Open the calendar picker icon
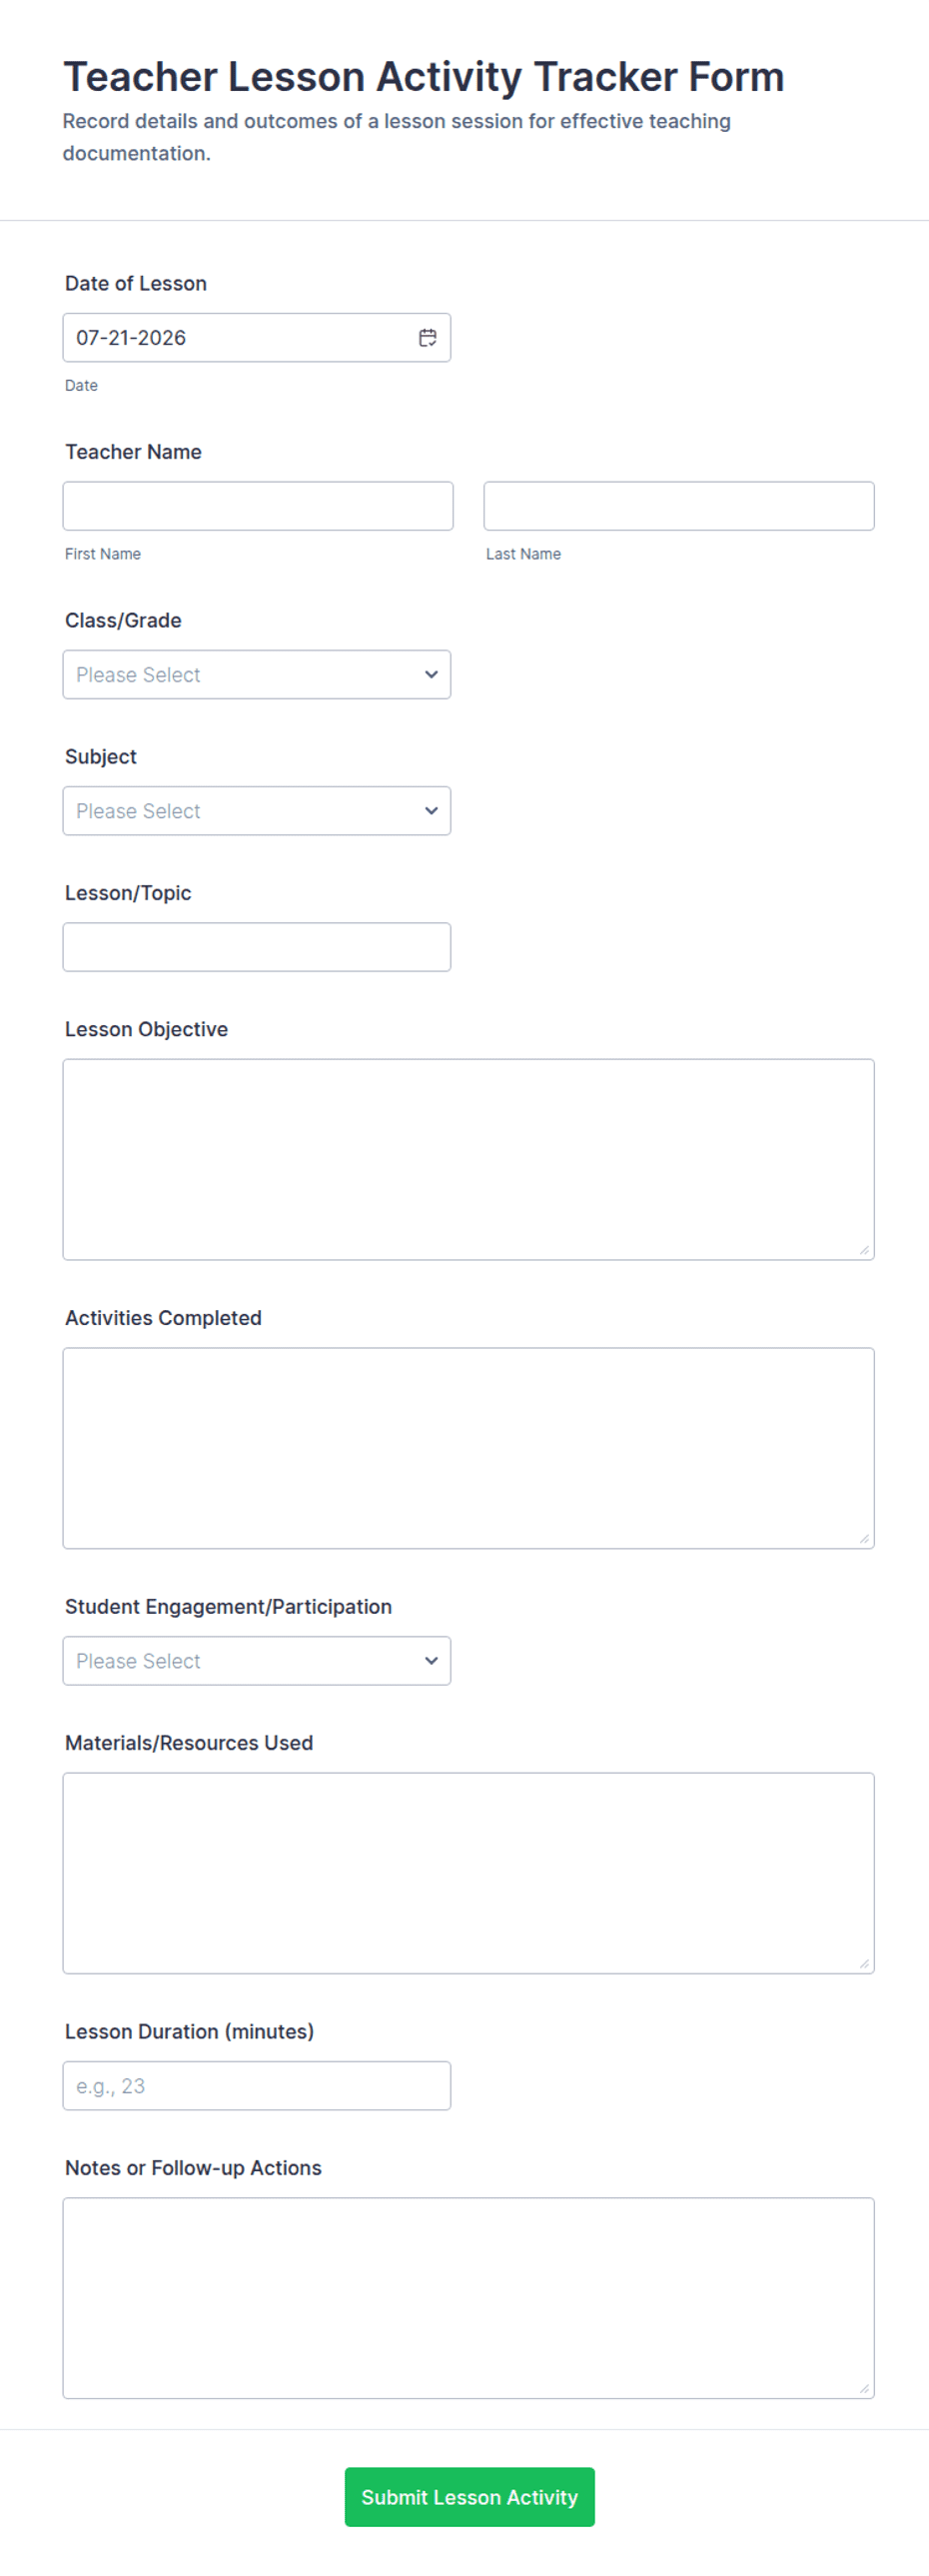The width and height of the screenshot is (929, 2576). [427, 338]
